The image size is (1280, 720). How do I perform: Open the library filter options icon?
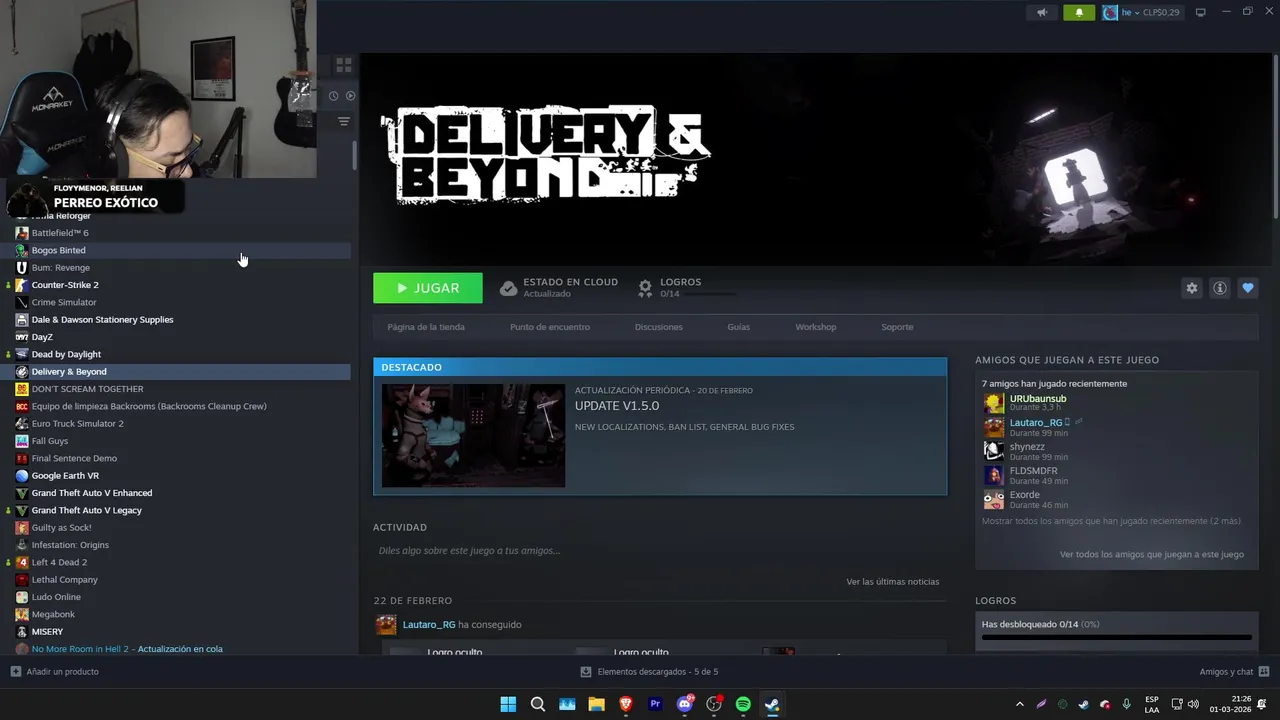[x=344, y=121]
